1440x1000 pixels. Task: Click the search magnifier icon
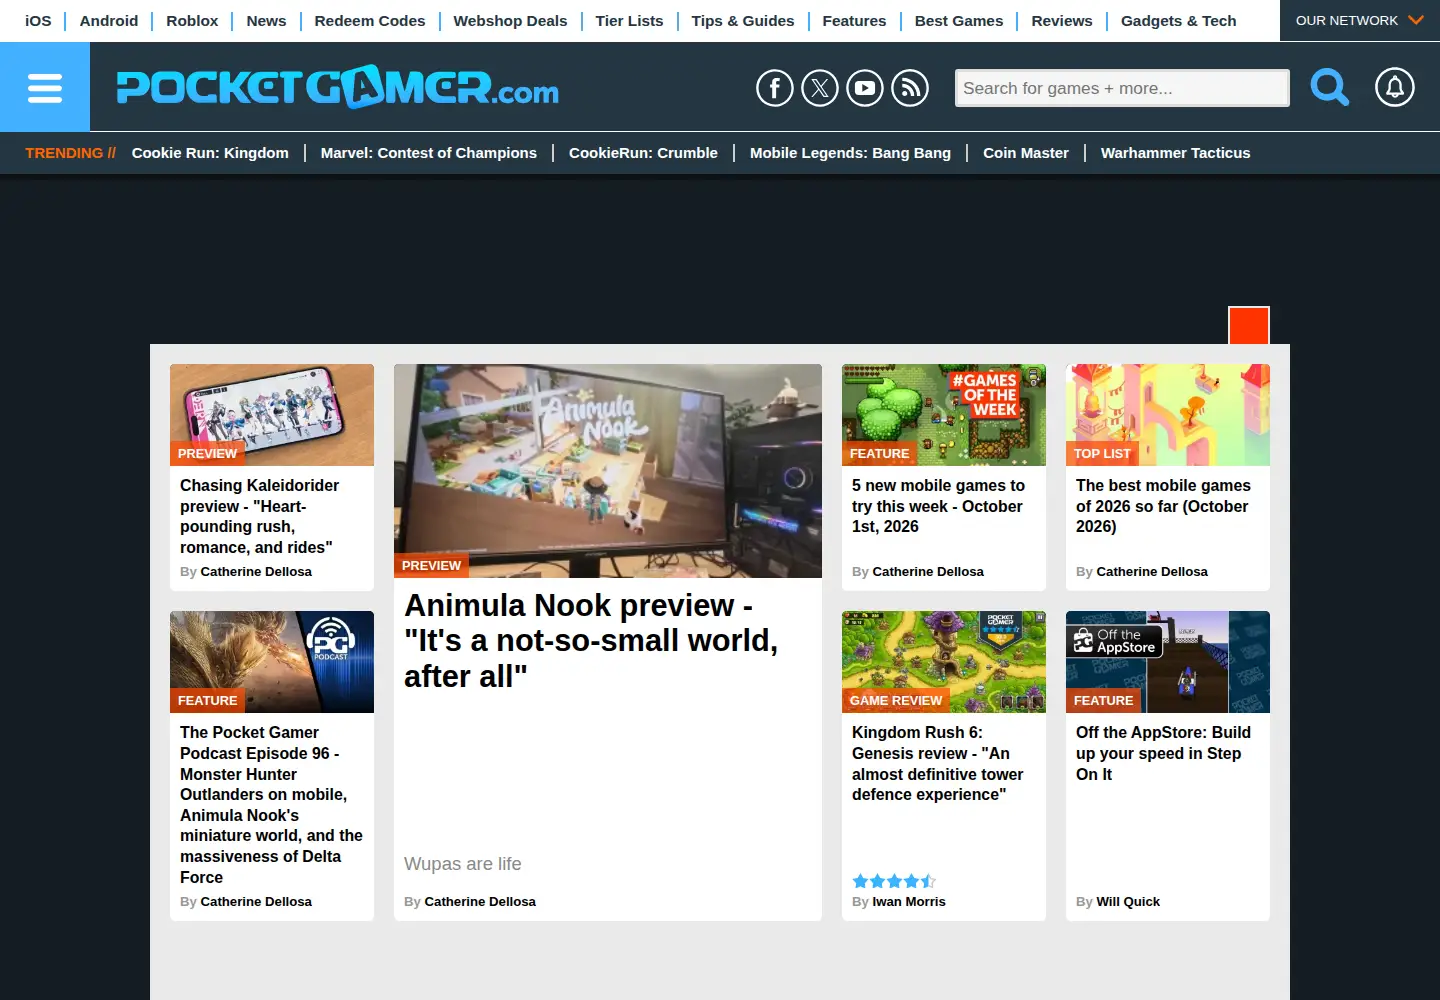[x=1329, y=87]
